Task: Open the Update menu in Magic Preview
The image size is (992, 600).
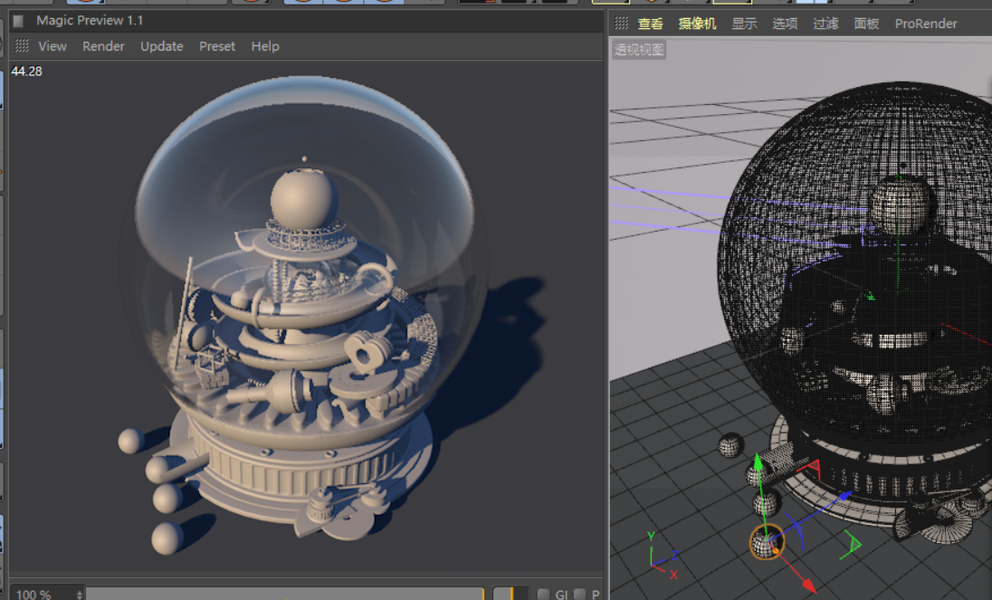Action: [x=161, y=46]
